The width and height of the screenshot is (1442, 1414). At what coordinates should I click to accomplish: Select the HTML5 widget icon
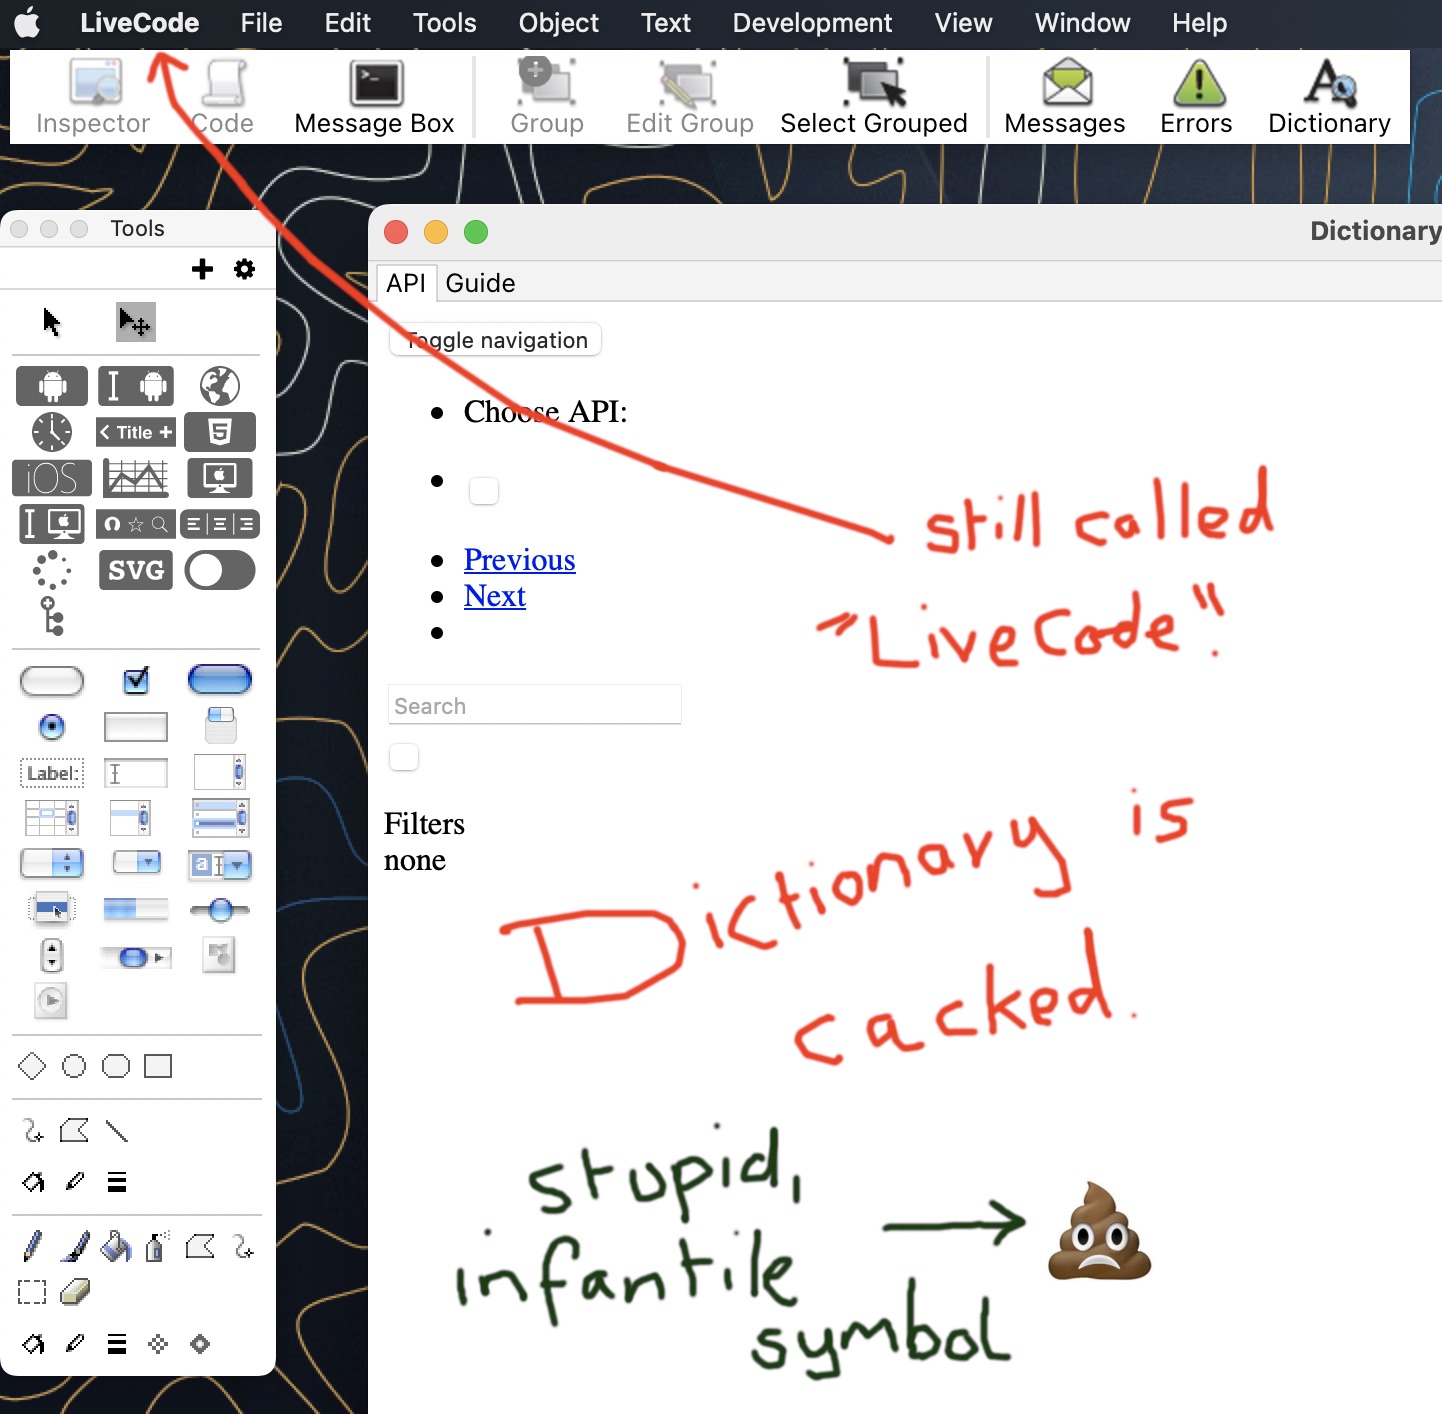tap(220, 432)
